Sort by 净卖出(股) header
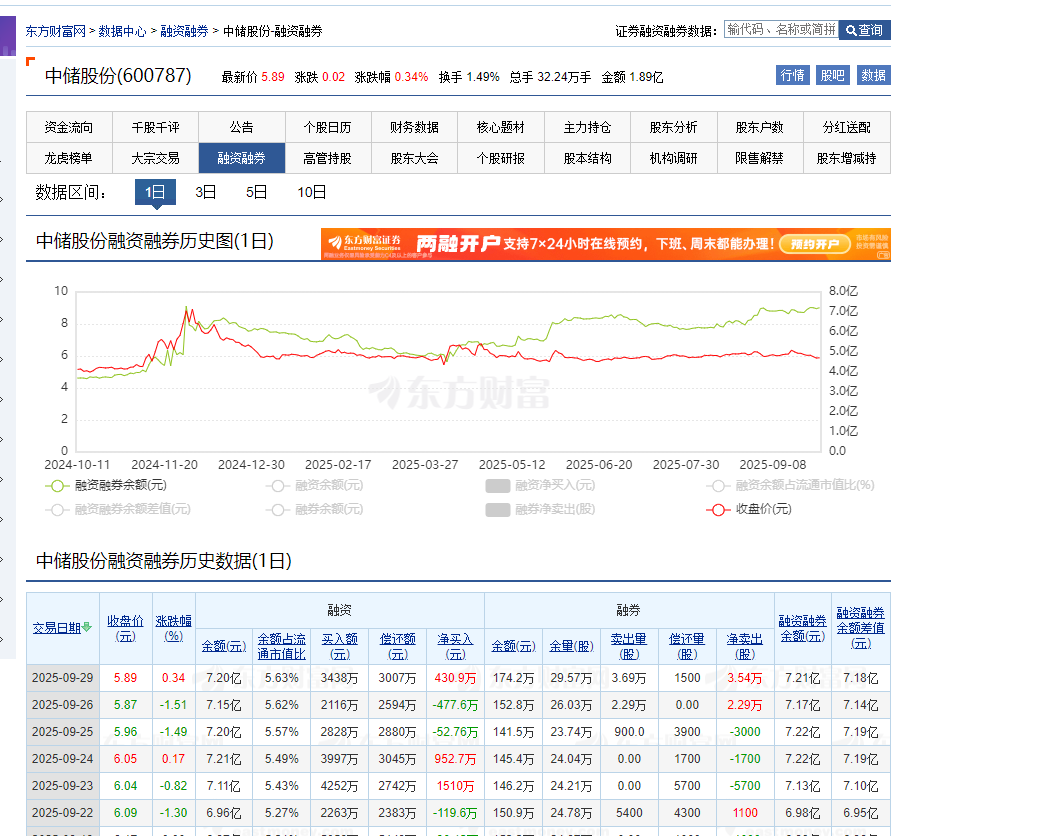Screen dimensions: 1054x836 click(745, 646)
